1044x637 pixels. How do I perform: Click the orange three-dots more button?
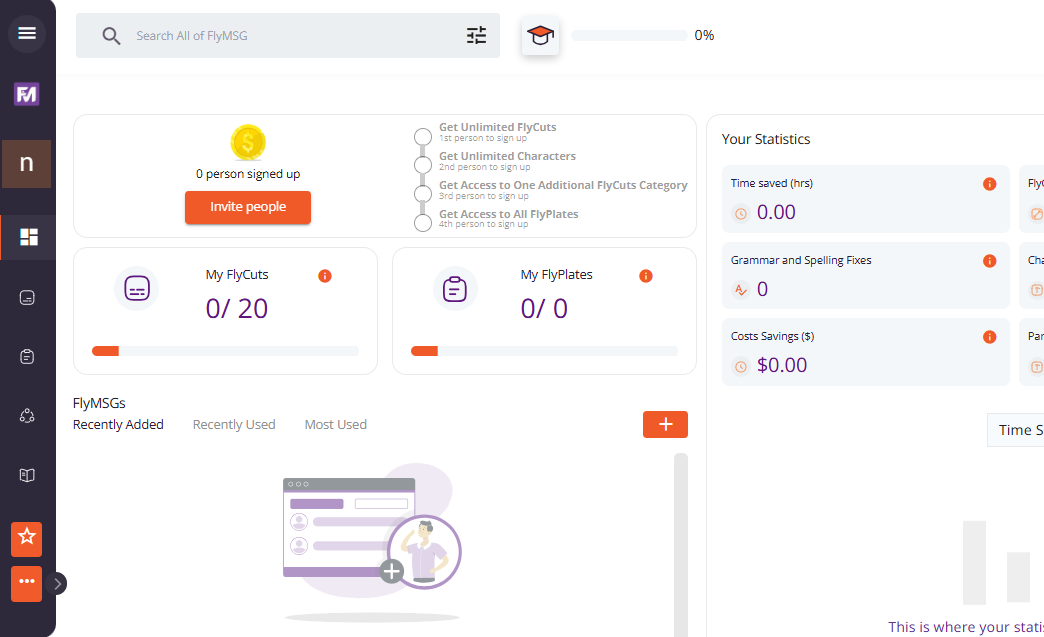(x=27, y=584)
